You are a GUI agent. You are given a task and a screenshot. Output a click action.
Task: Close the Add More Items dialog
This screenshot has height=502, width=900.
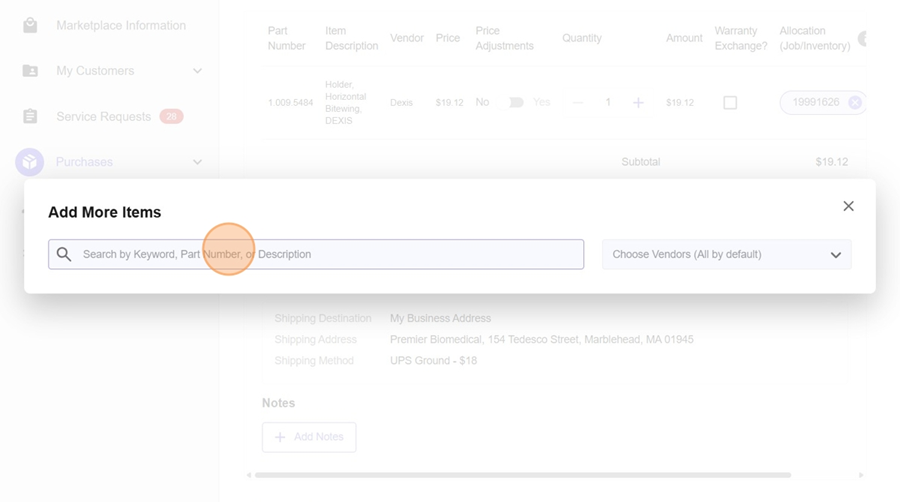point(848,206)
